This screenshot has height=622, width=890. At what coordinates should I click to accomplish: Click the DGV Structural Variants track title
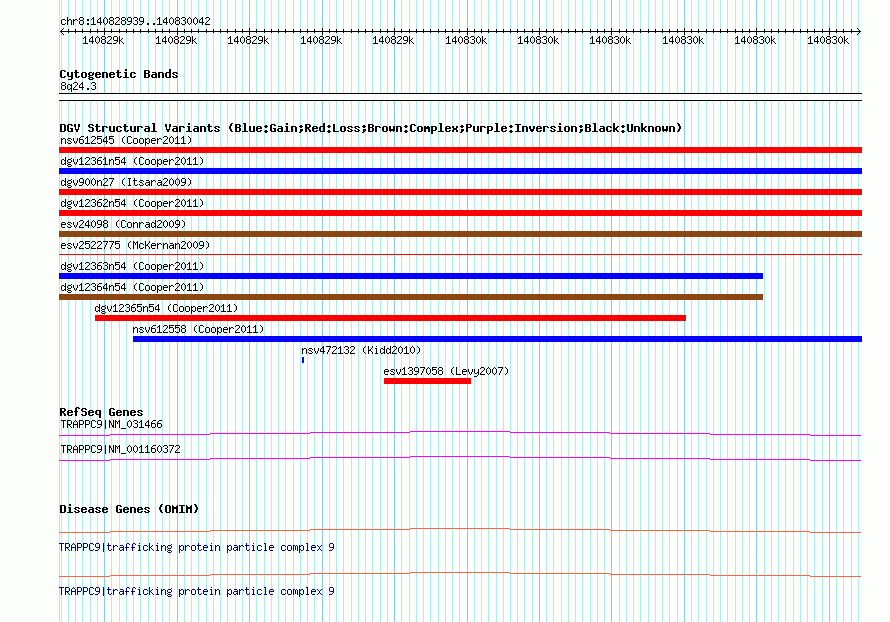tap(370, 128)
